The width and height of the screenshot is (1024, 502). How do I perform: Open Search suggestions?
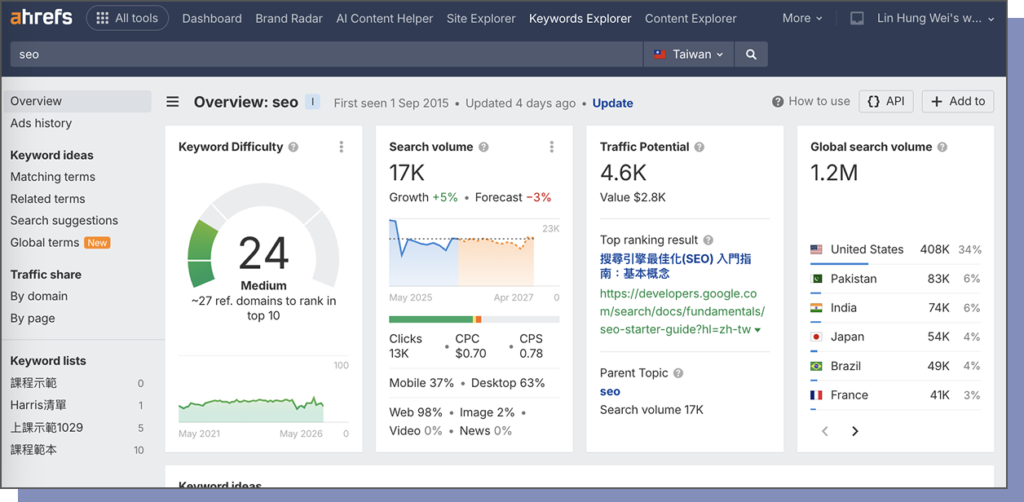coord(64,221)
